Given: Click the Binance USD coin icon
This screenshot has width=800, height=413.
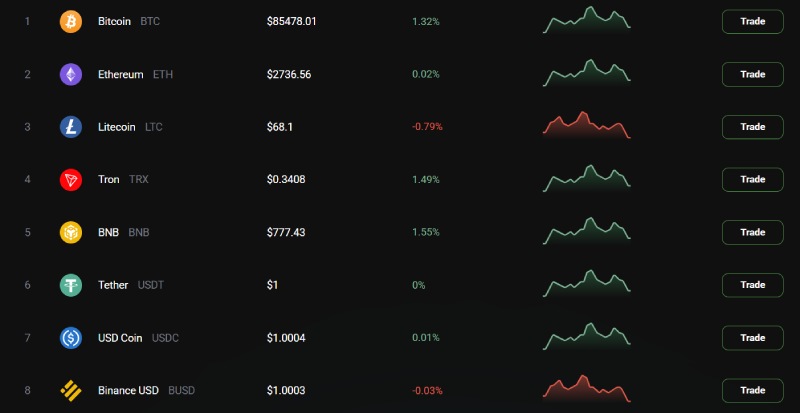Looking at the screenshot, I should point(71,391).
